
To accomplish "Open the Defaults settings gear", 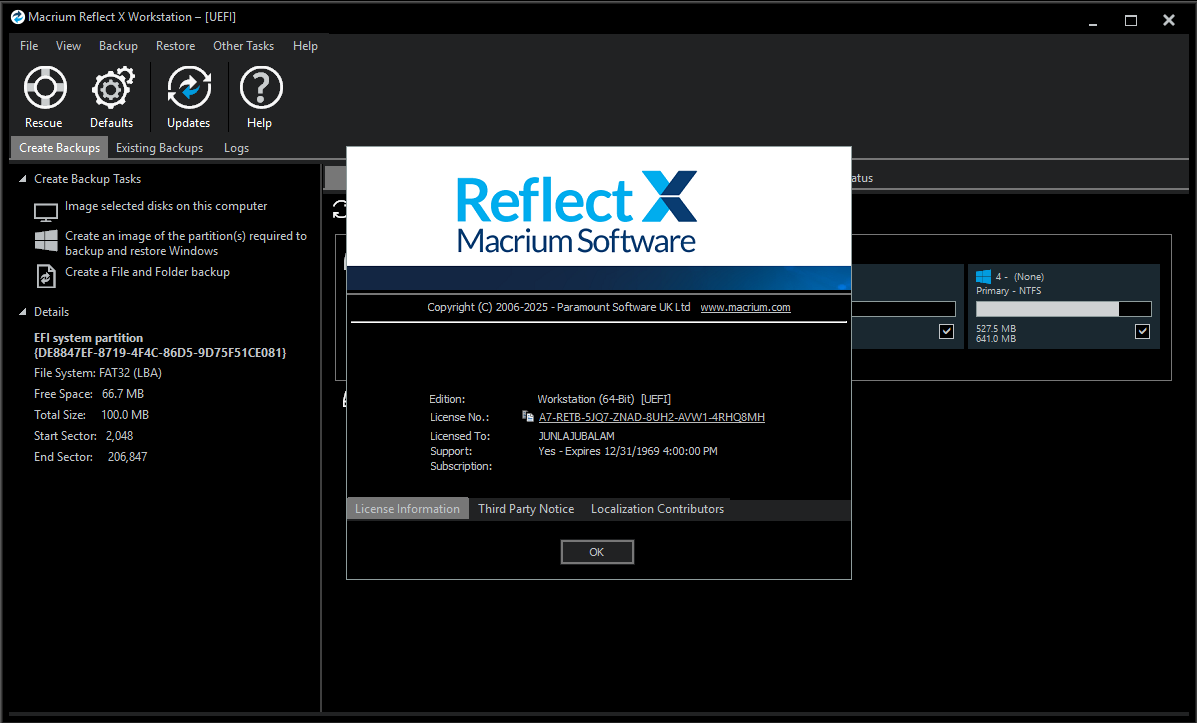I will [111, 97].
